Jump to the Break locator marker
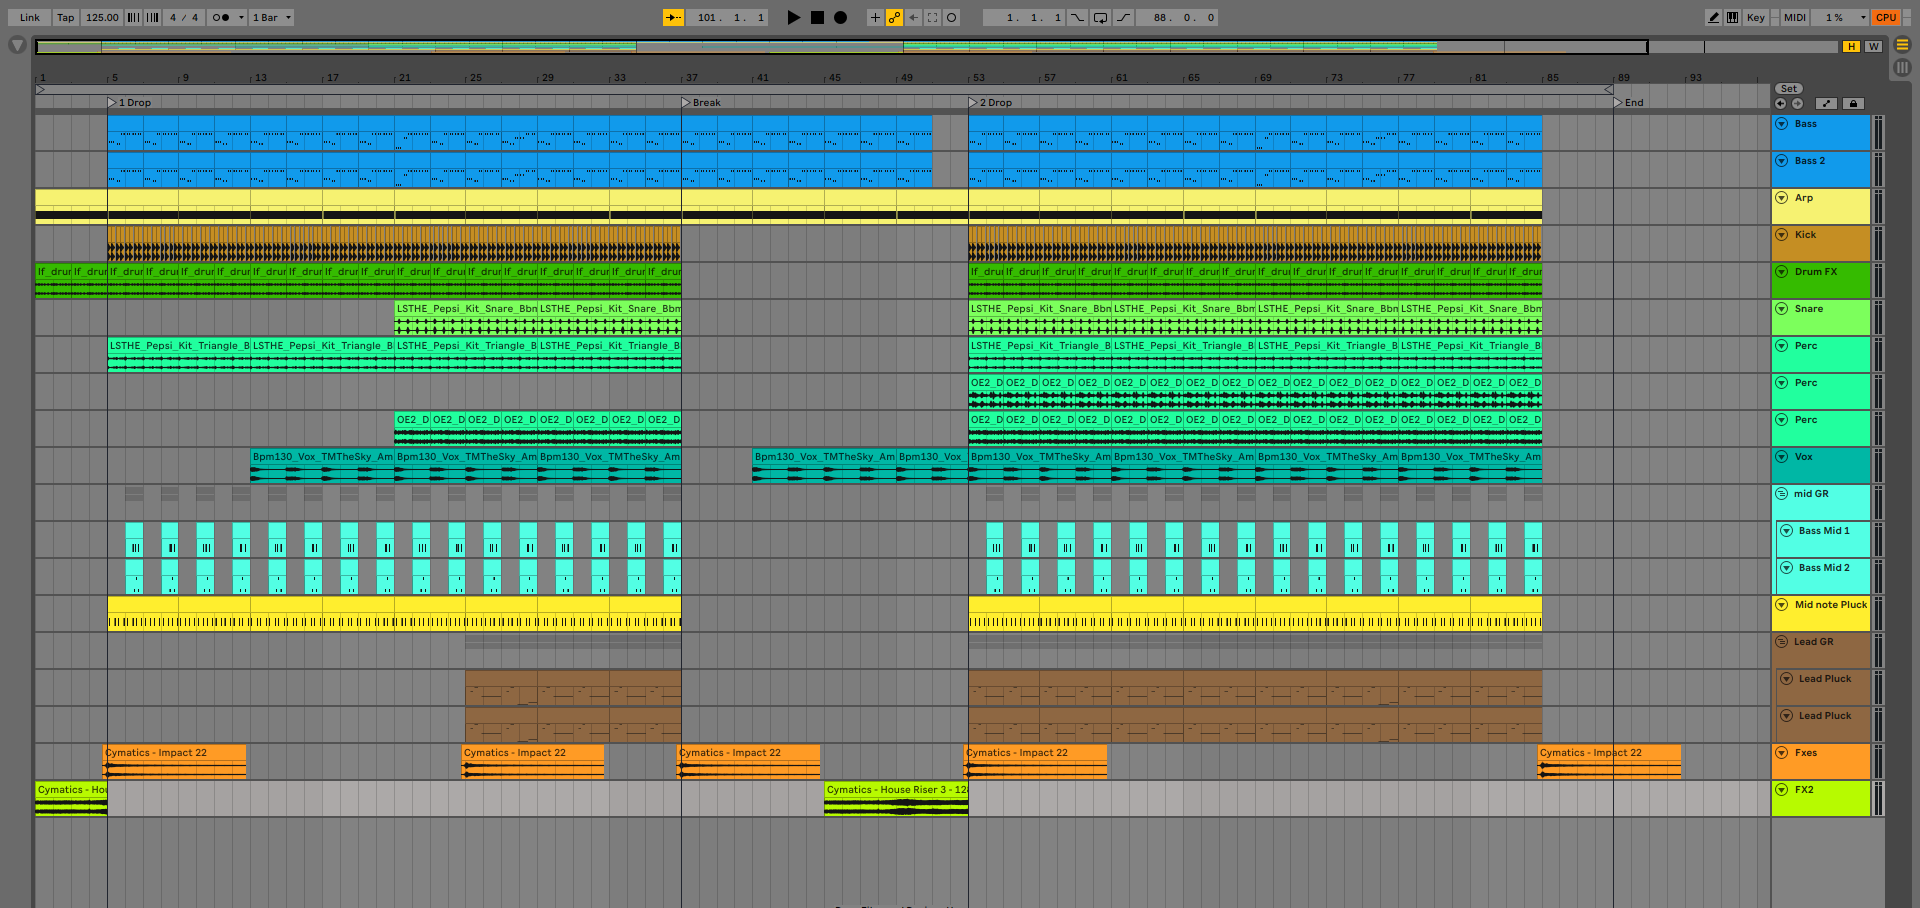The image size is (1920, 908). pyautogui.click(x=686, y=102)
